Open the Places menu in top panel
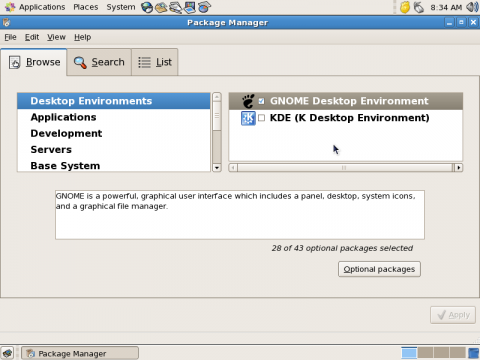 click(x=86, y=7)
